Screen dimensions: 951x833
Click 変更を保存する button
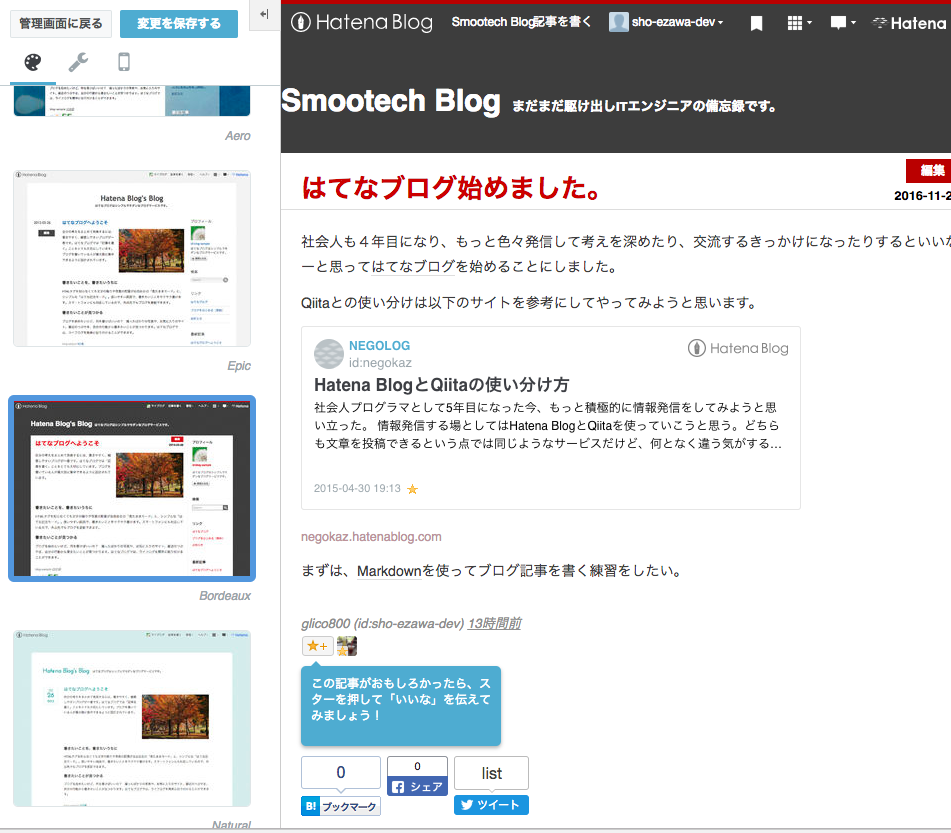pyautogui.click(x=179, y=24)
